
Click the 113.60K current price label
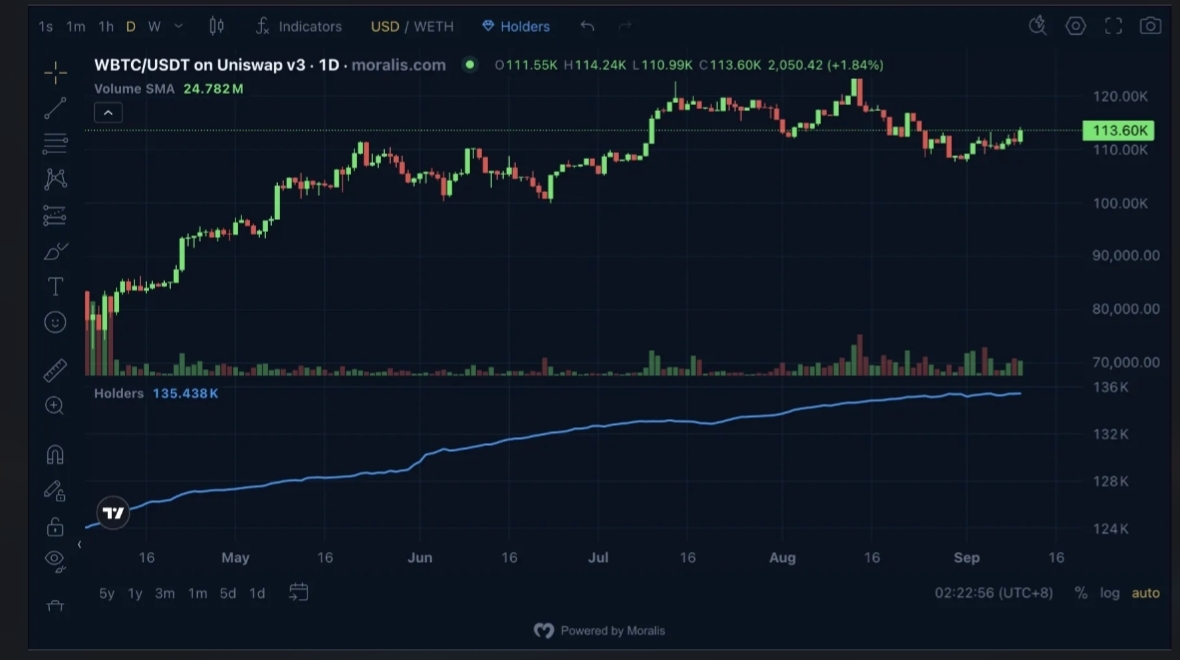pyautogui.click(x=1118, y=131)
